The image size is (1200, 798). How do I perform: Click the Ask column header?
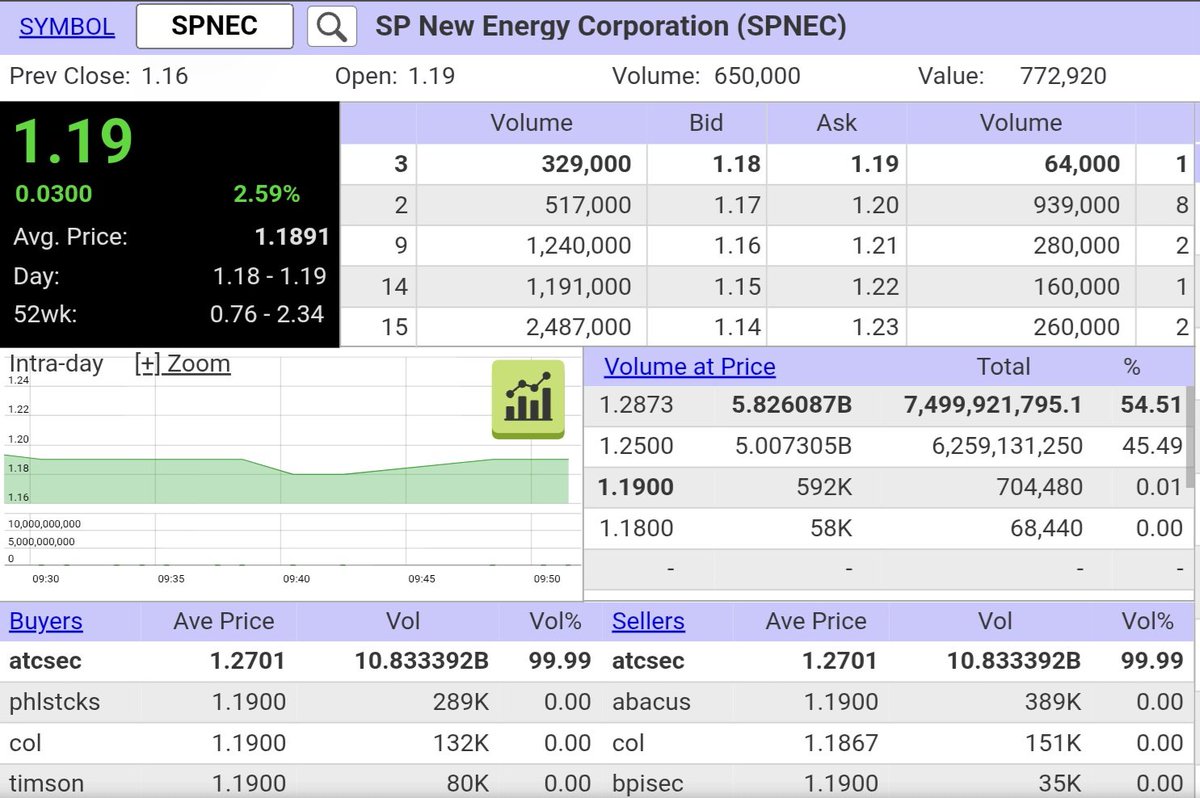837,123
